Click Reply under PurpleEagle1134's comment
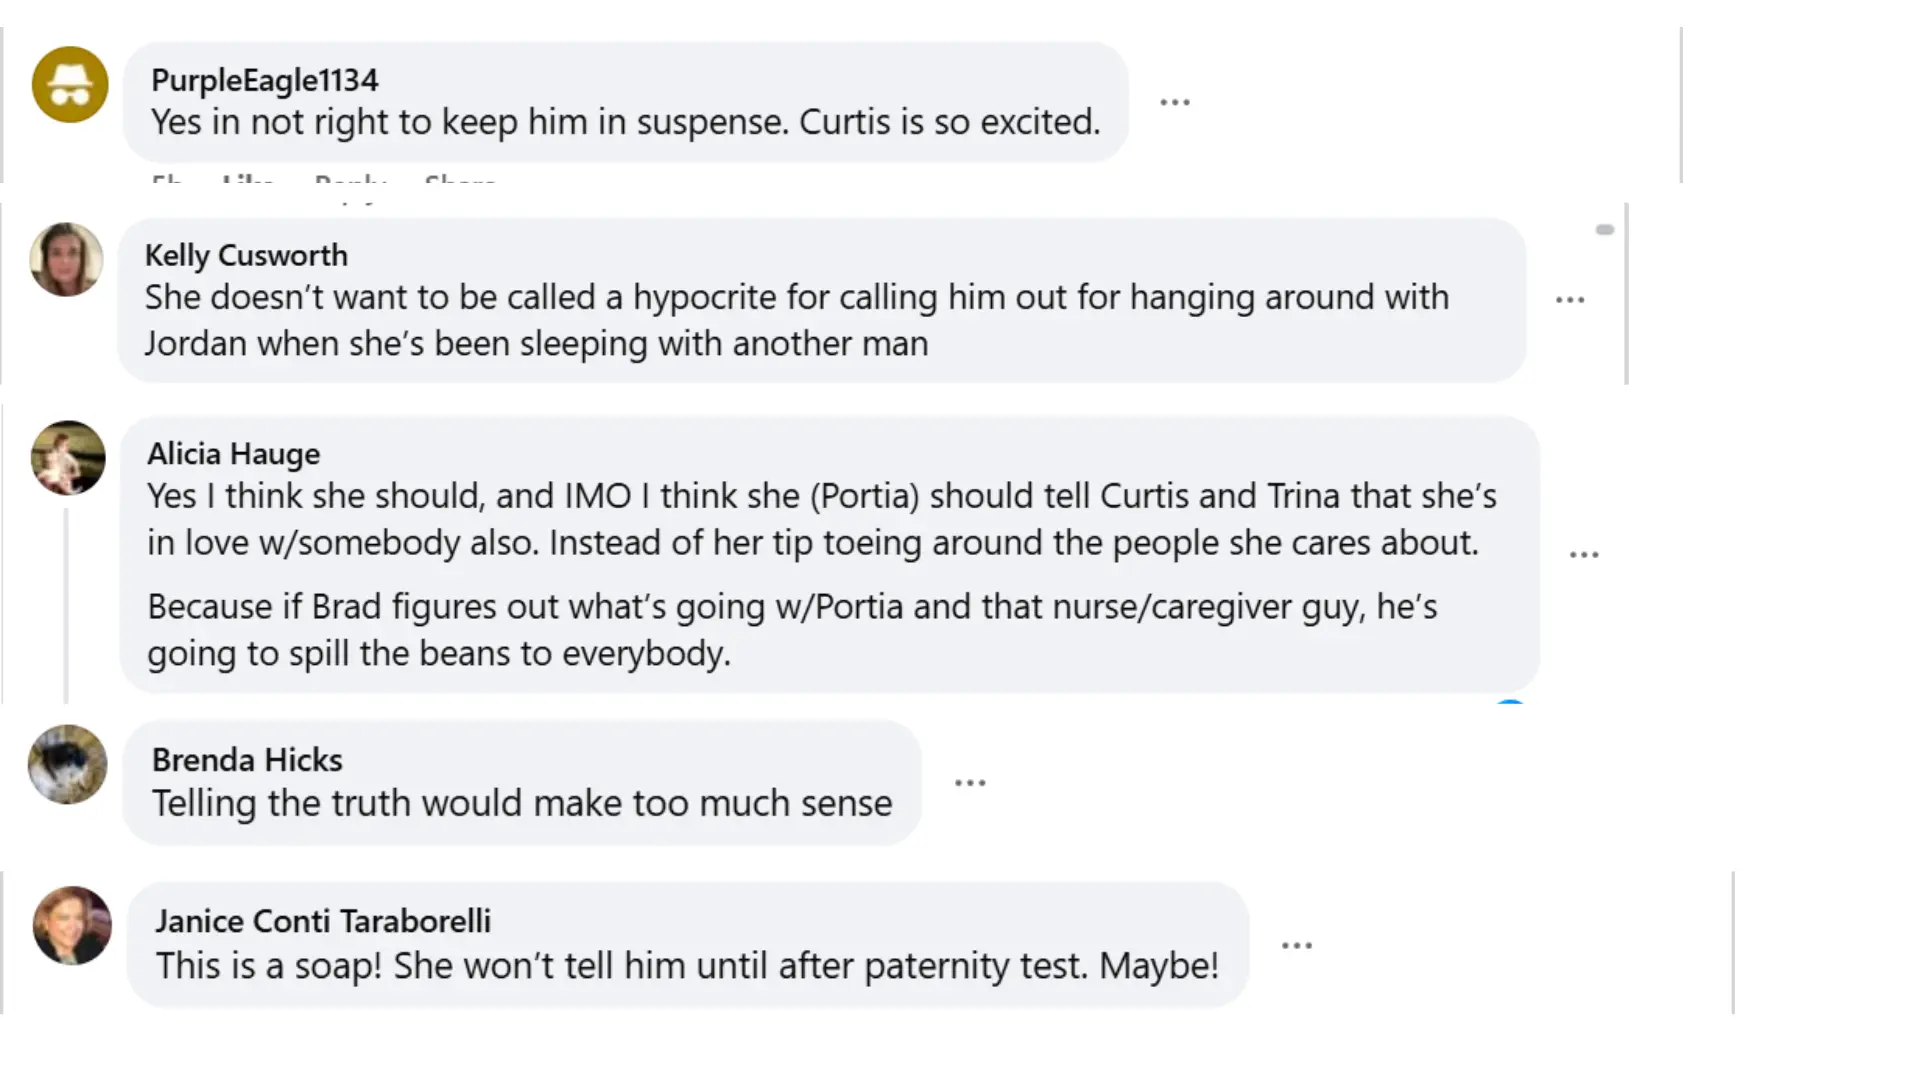 click(x=350, y=184)
